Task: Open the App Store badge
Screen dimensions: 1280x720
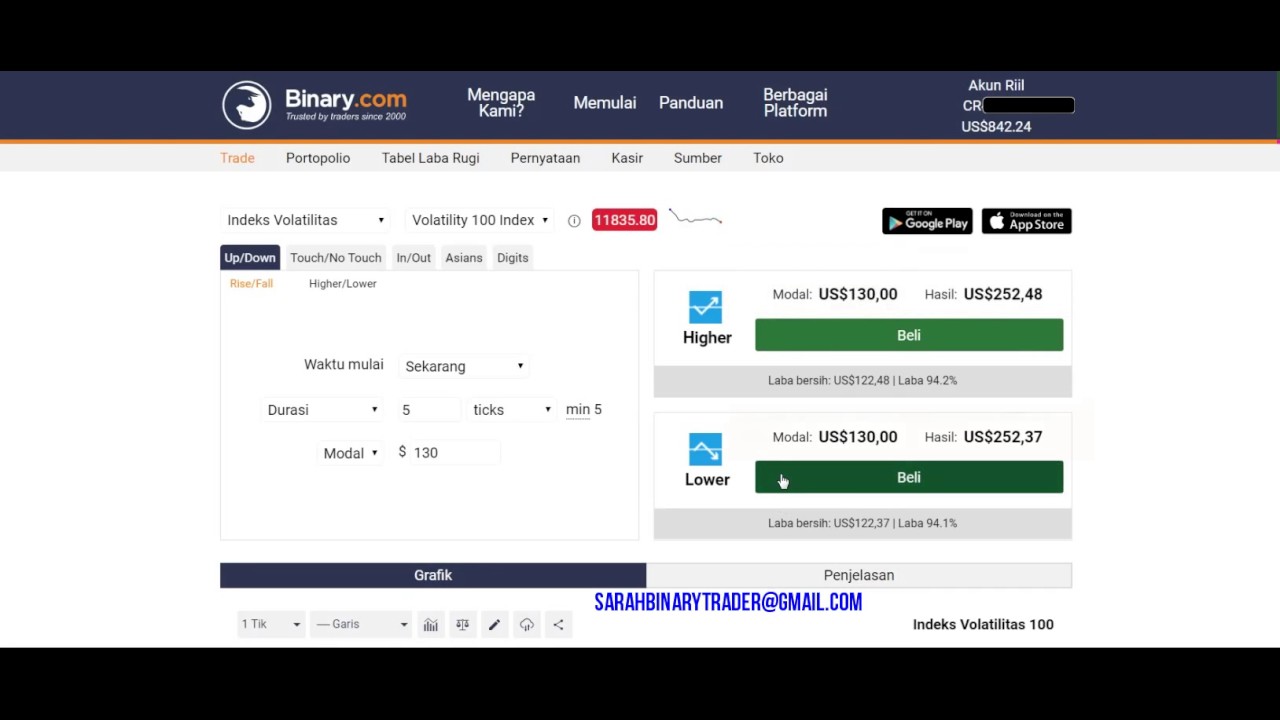Action: 1026,221
